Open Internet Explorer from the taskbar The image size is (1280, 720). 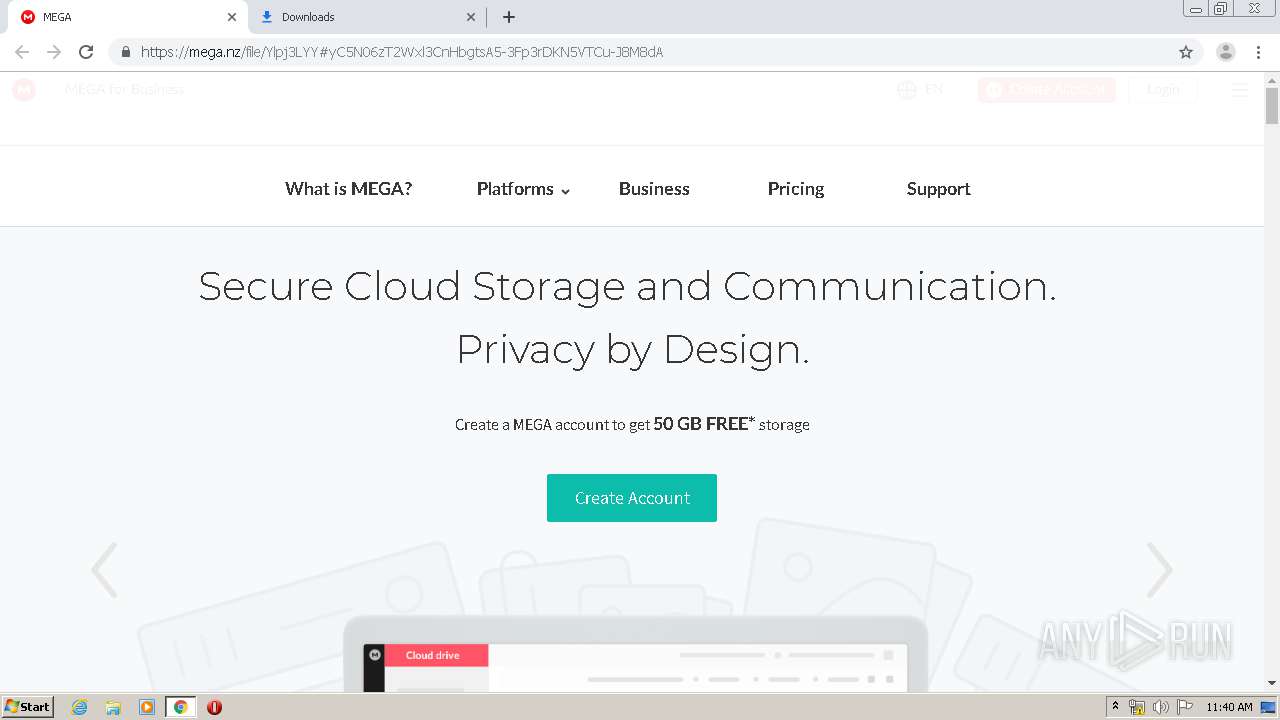(x=80, y=707)
